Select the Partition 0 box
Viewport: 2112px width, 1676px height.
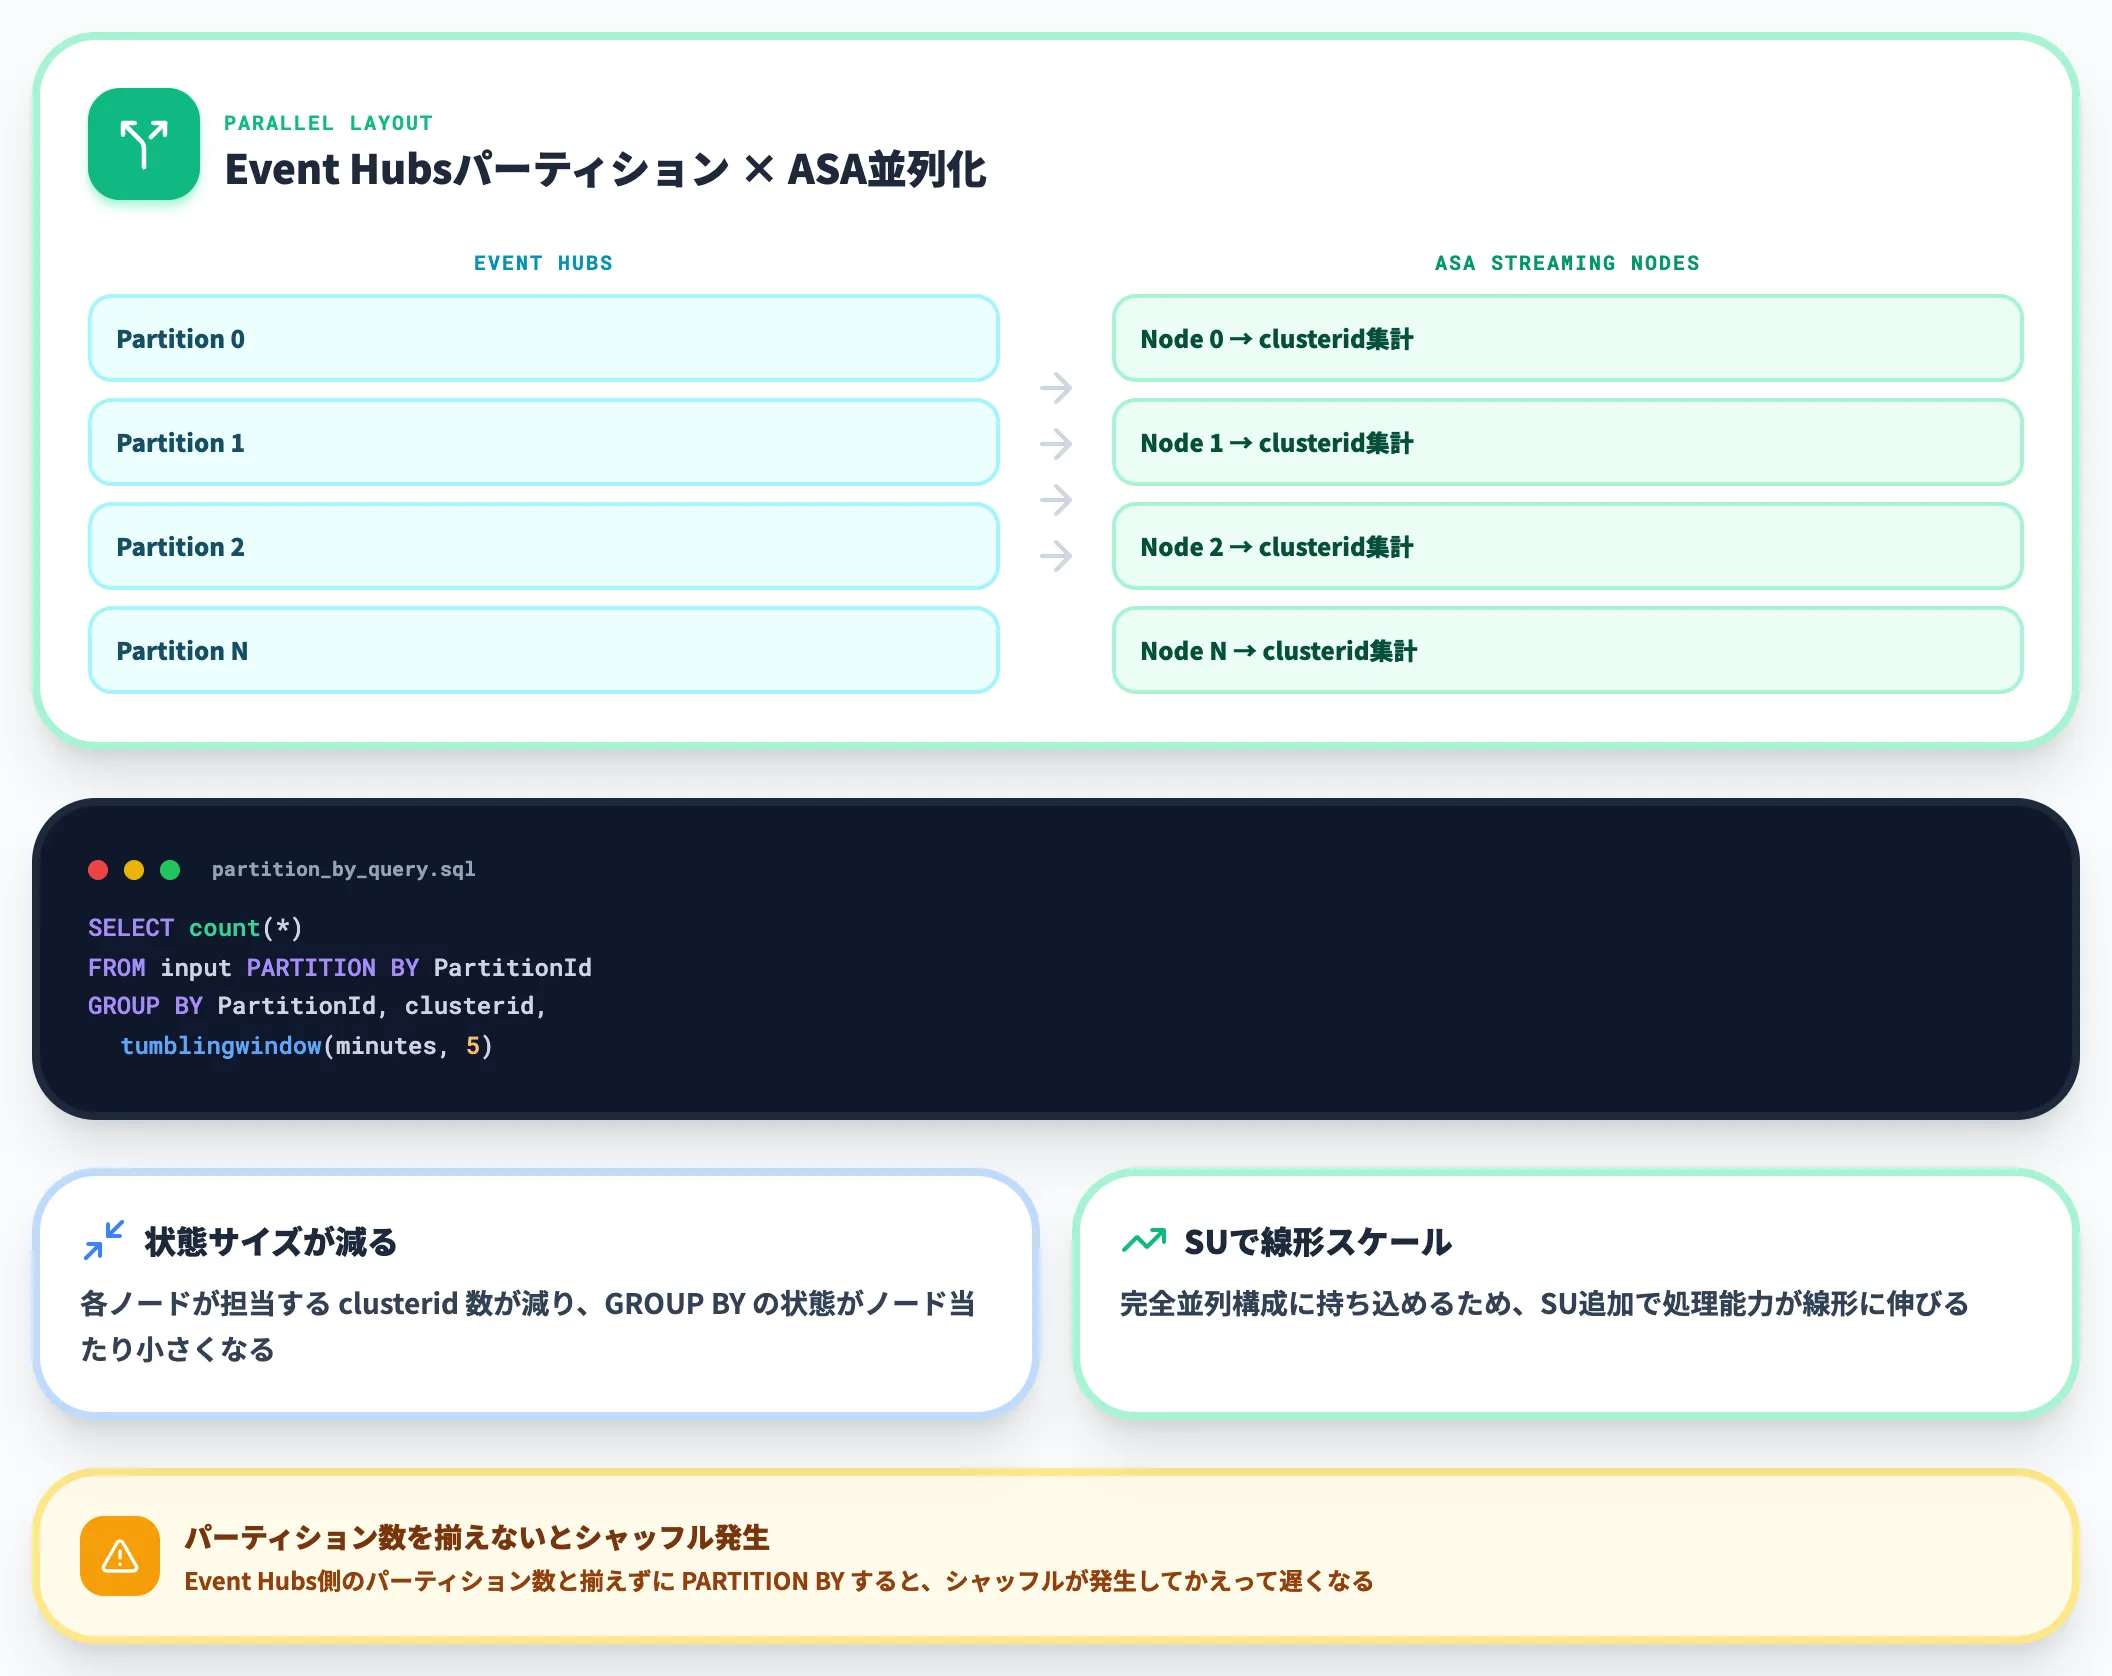coord(544,338)
